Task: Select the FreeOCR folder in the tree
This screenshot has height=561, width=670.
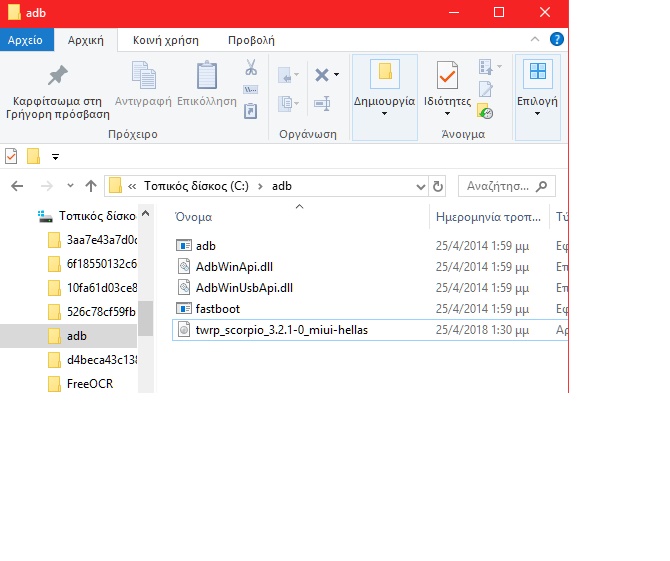Action: [89, 384]
